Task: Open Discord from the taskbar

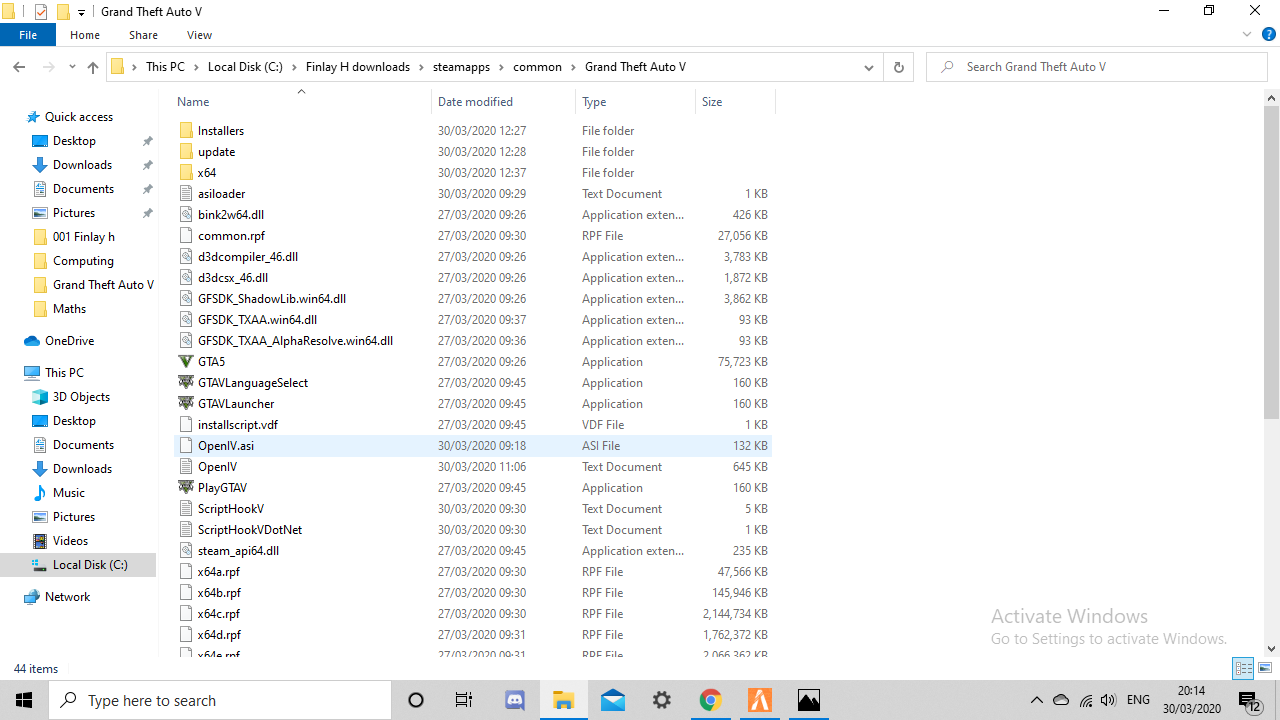Action: [x=516, y=700]
